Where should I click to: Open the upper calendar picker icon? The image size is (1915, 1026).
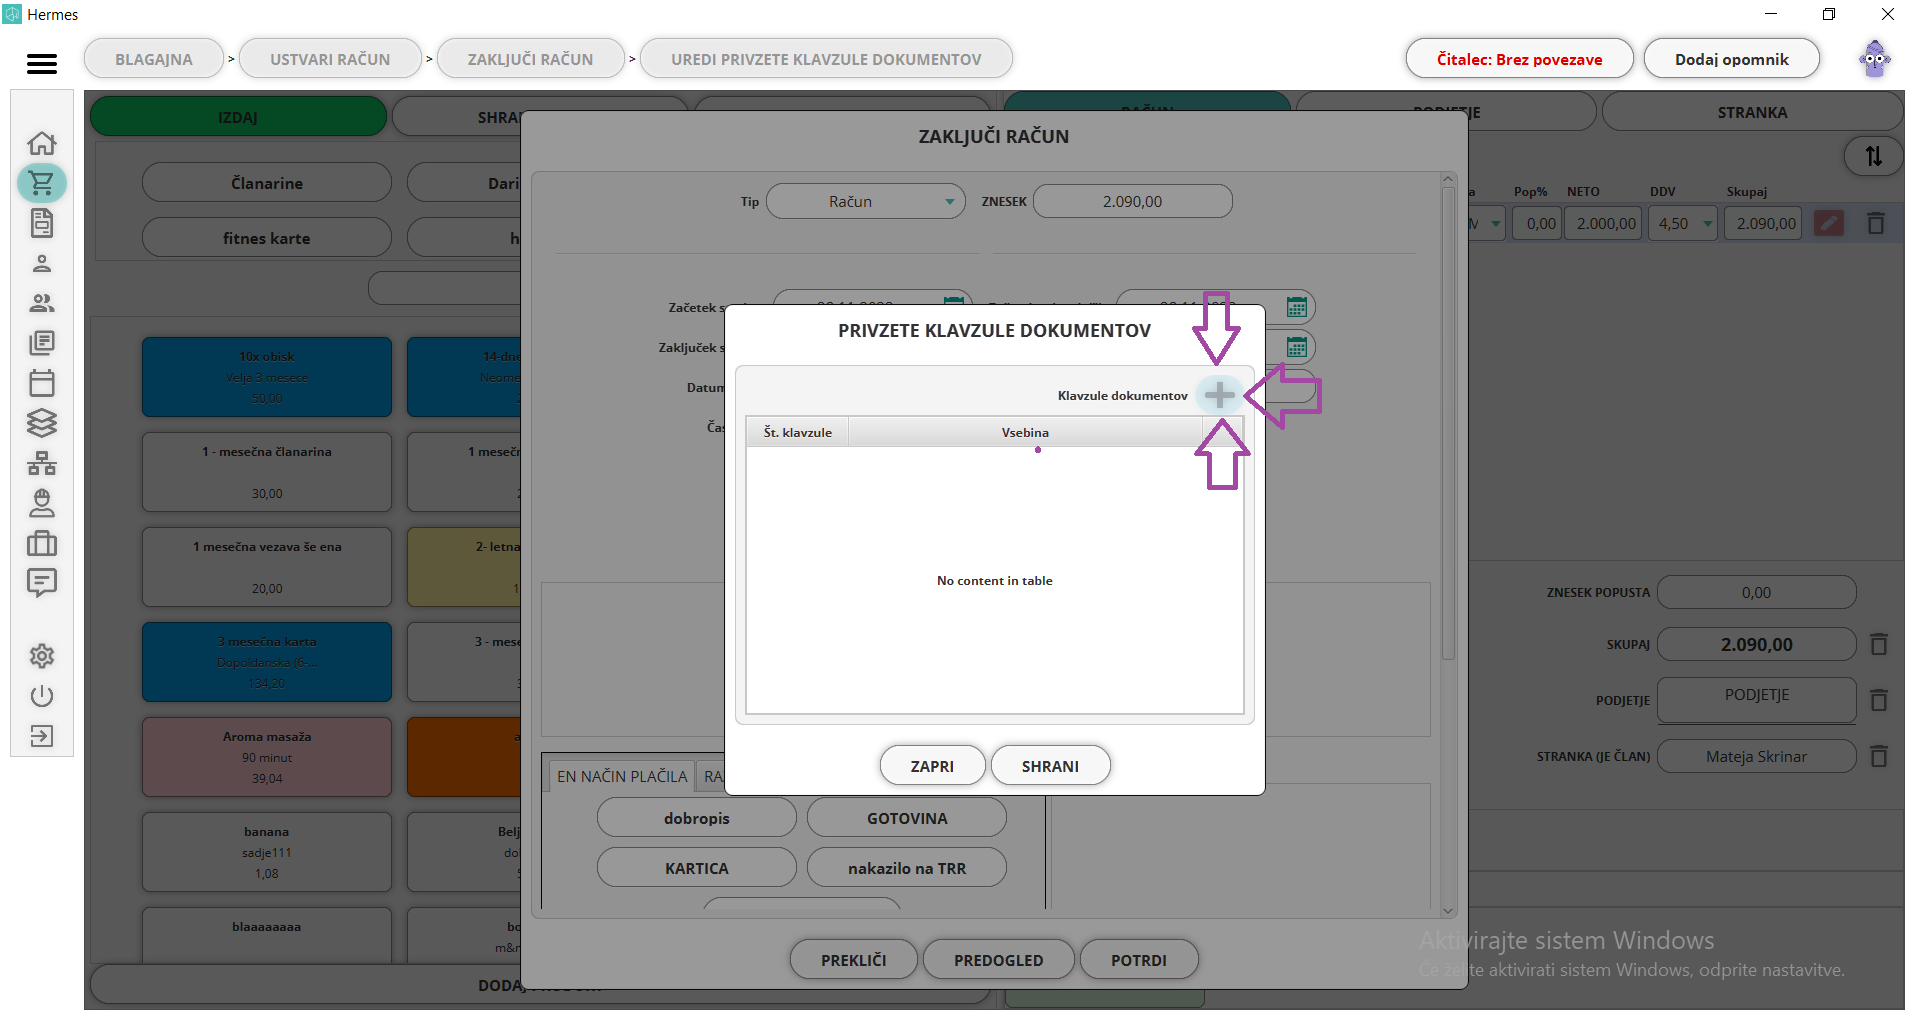pyautogui.click(x=1297, y=307)
